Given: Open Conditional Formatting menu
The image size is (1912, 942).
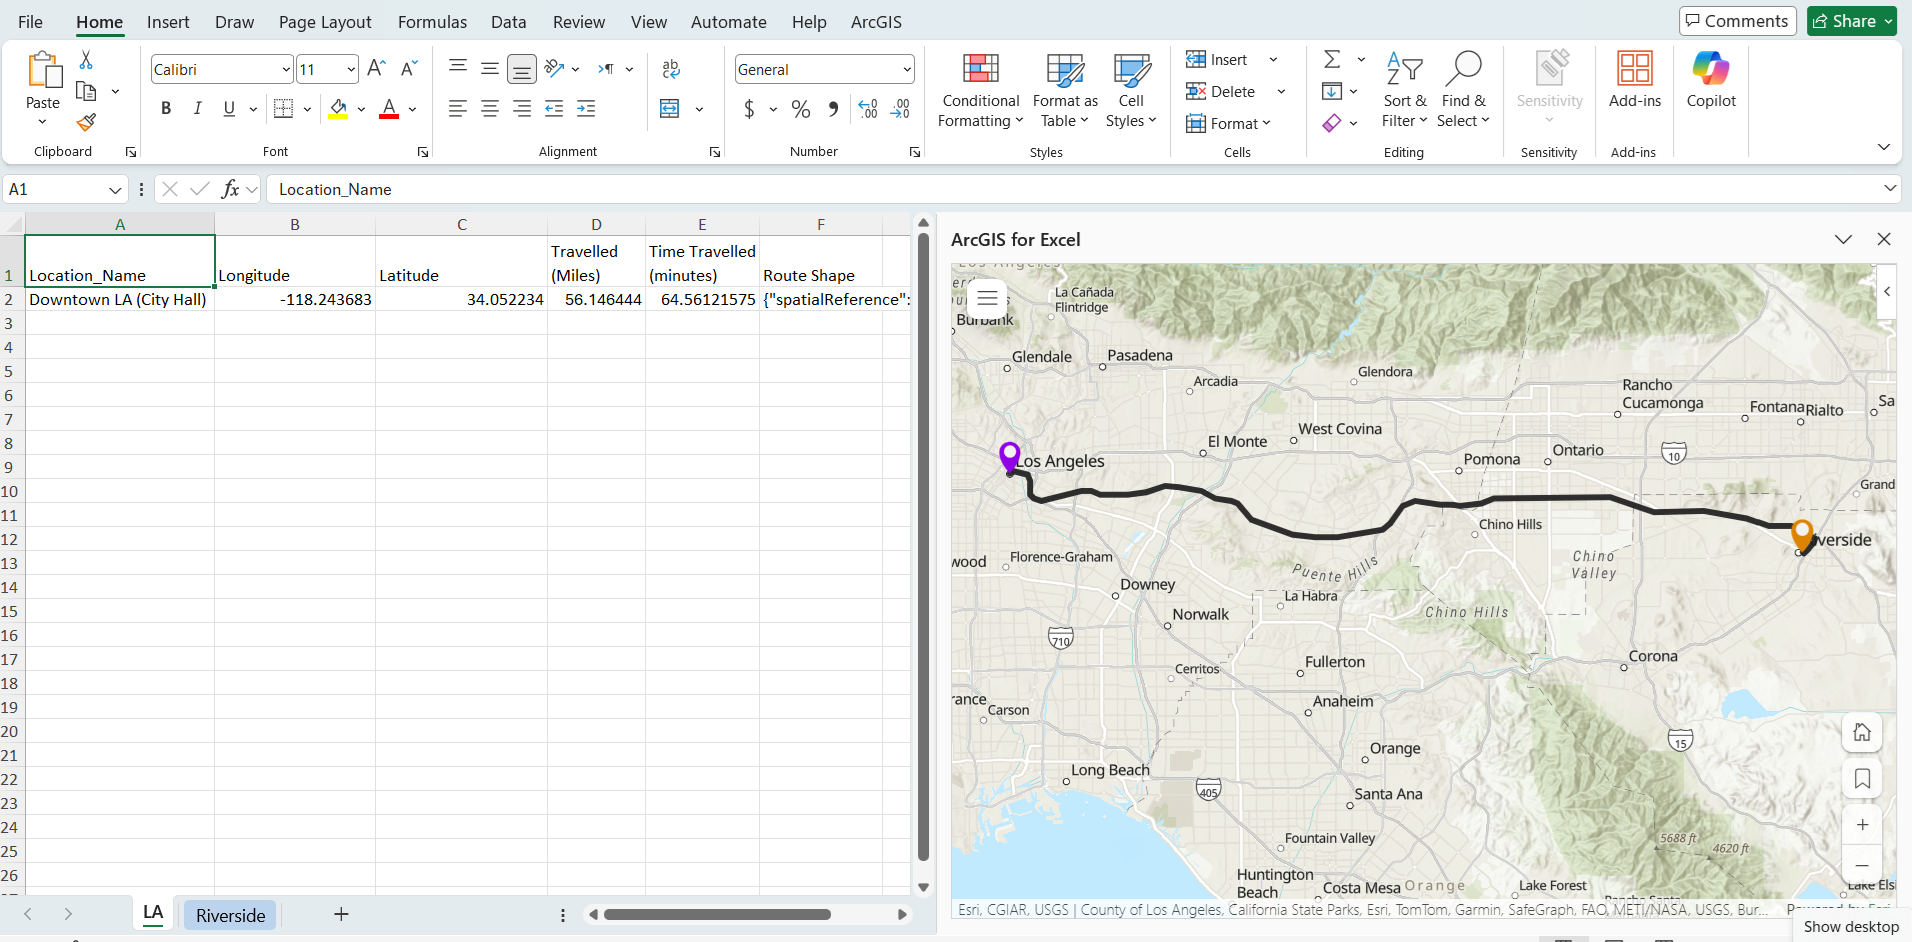Looking at the screenshot, I should tap(981, 90).
